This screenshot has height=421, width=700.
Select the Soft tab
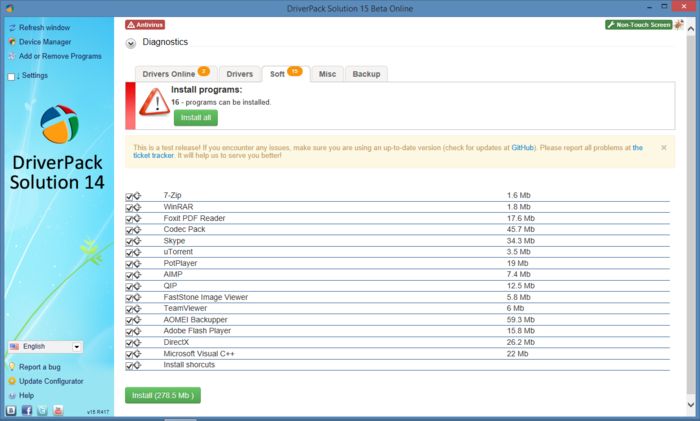[286, 74]
